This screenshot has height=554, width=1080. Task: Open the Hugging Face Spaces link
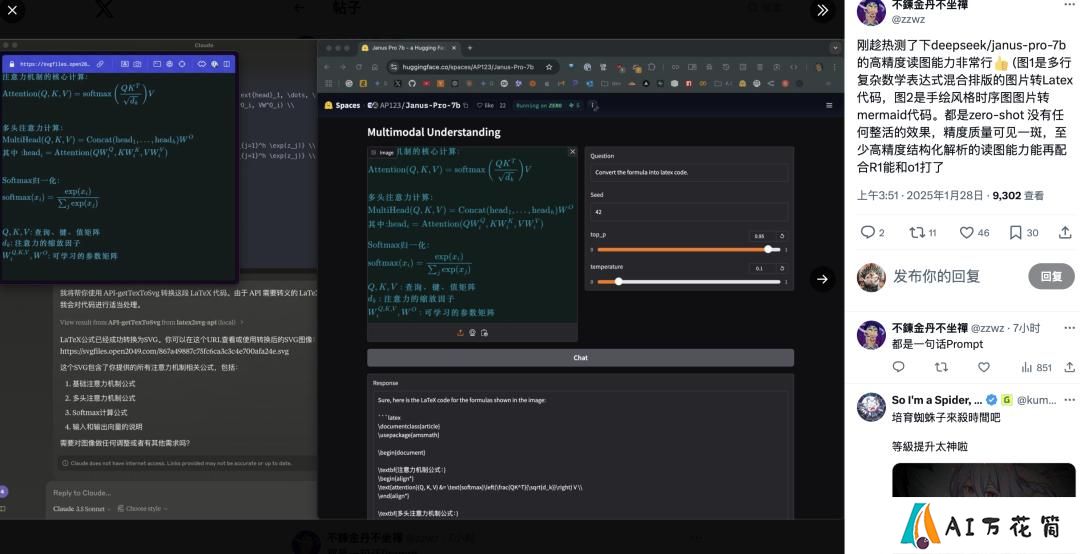[x=342, y=105]
